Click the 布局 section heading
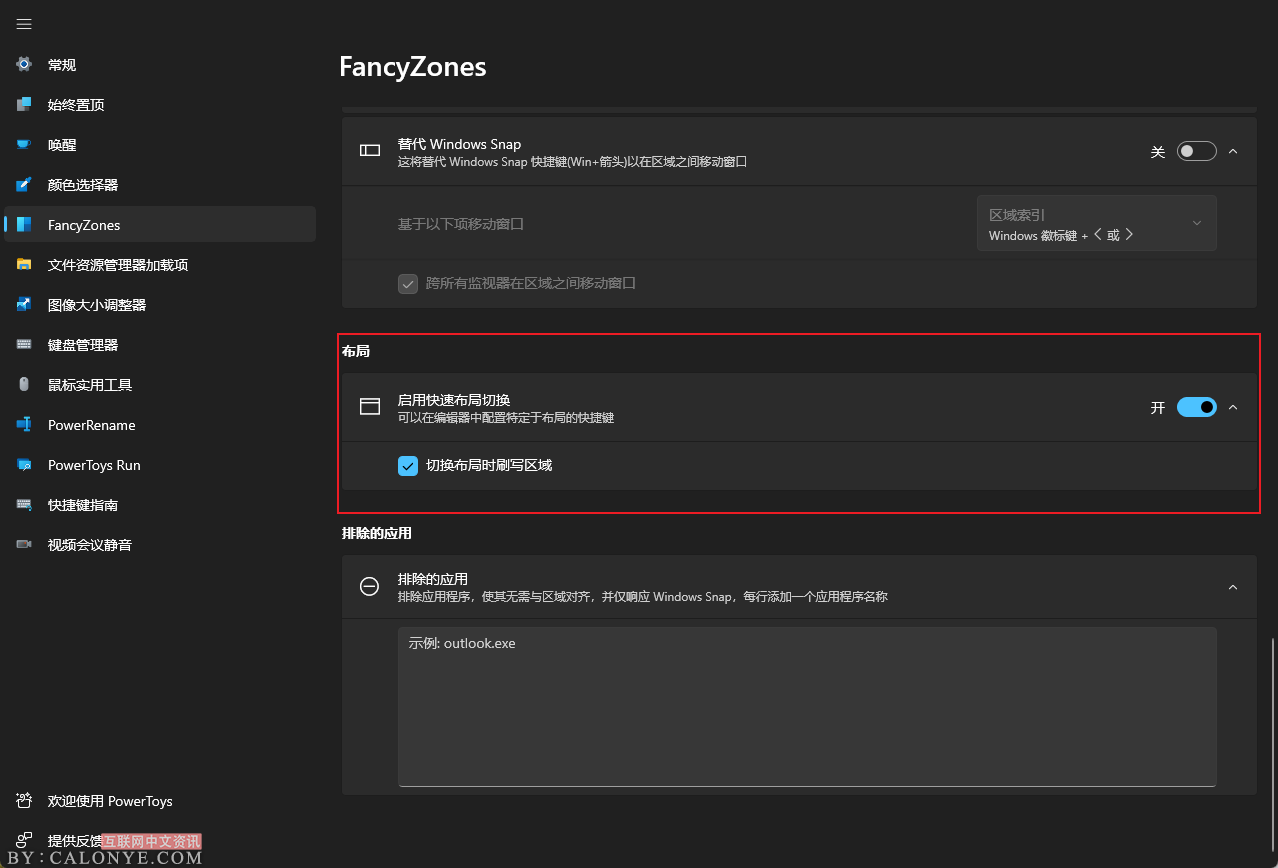Viewport: 1278px width, 868px height. (x=356, y=351)
